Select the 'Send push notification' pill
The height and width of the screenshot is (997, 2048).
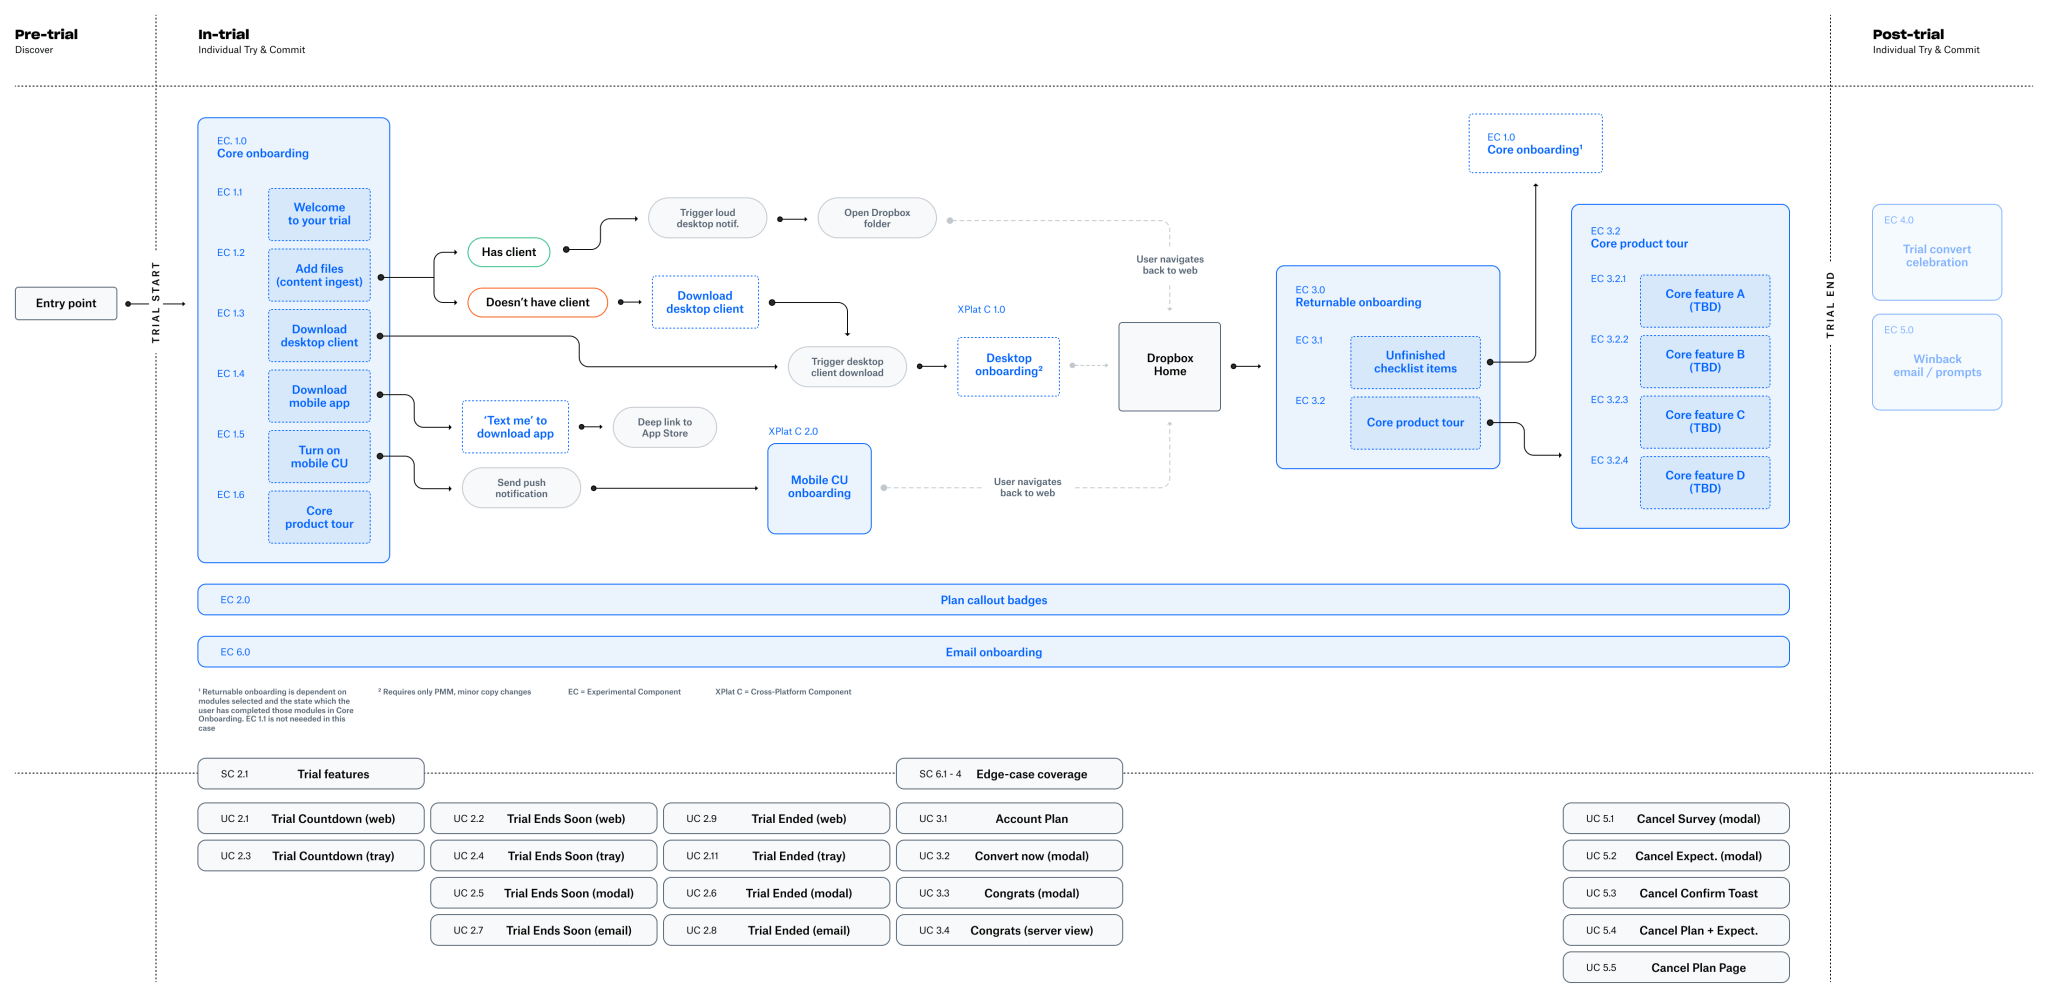click(x=521, y=488)
